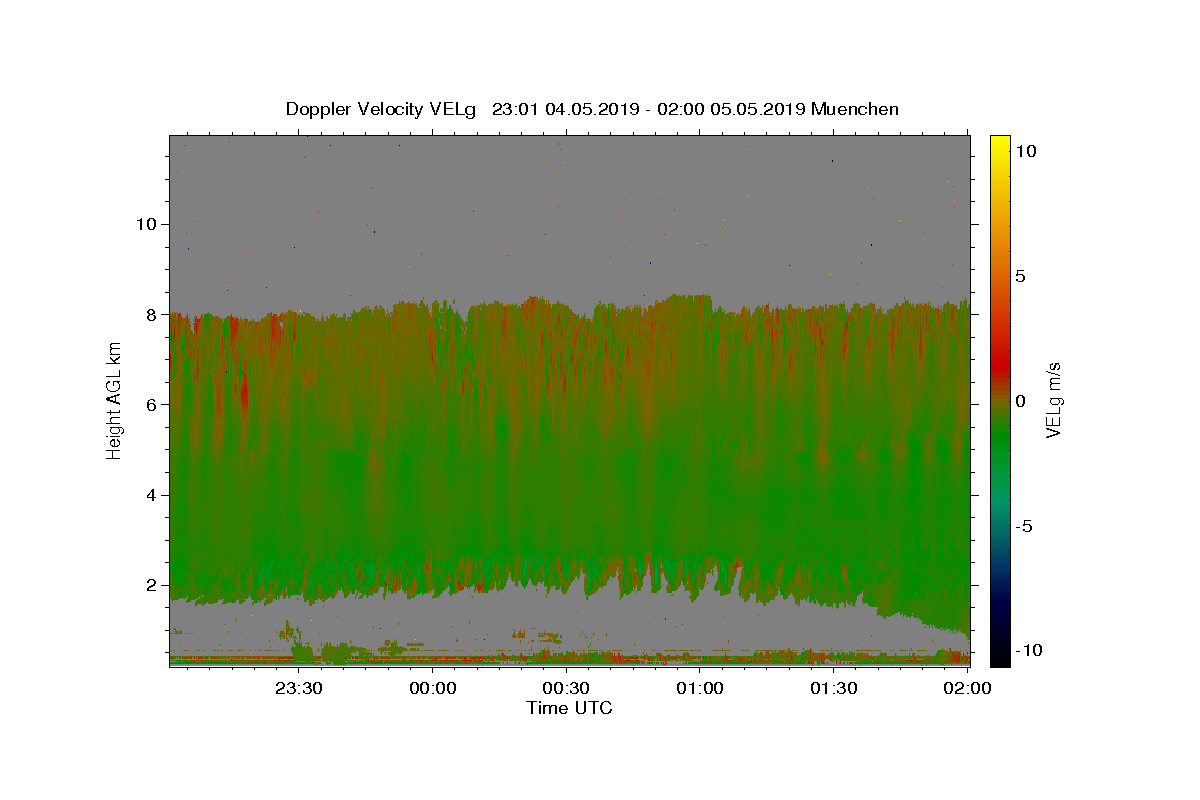Click the '02:00' time tick label
Screen dimensions: 1200x800
[968, 688]
